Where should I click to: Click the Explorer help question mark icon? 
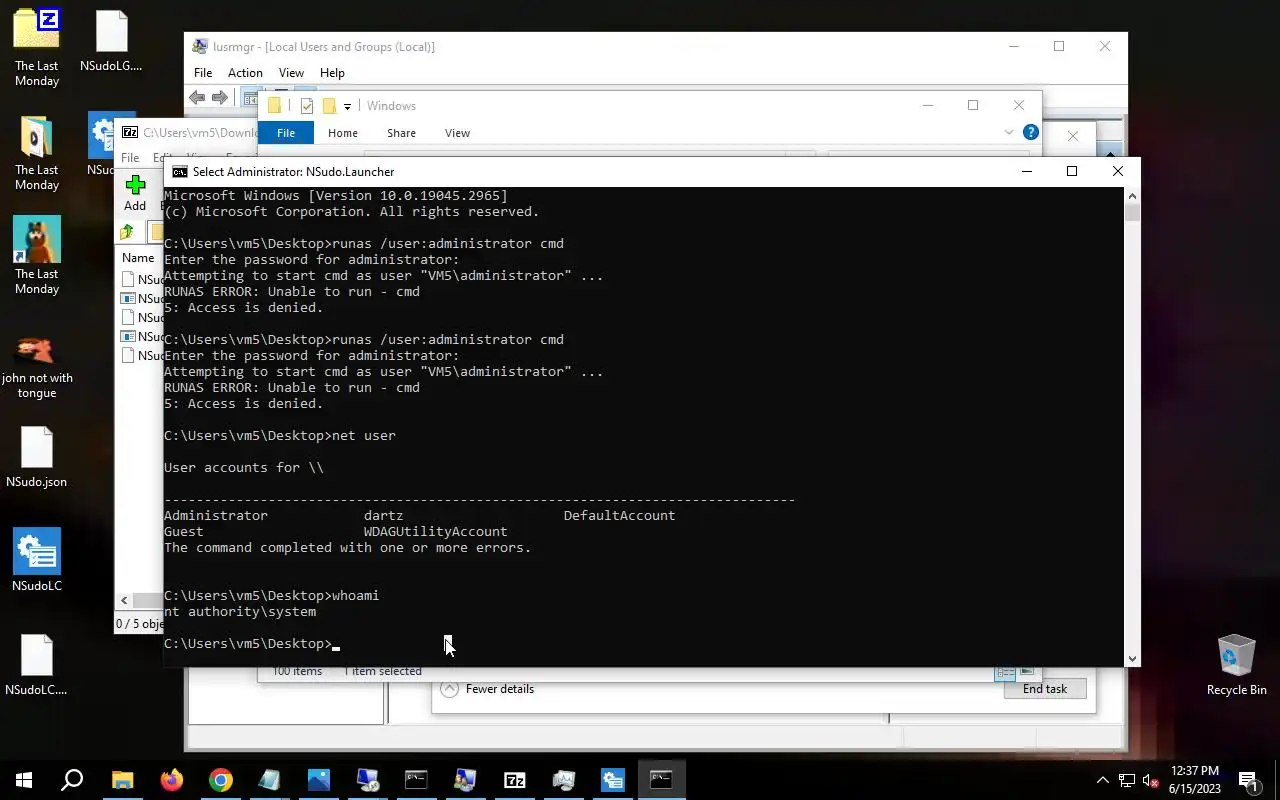point(1031,132)
